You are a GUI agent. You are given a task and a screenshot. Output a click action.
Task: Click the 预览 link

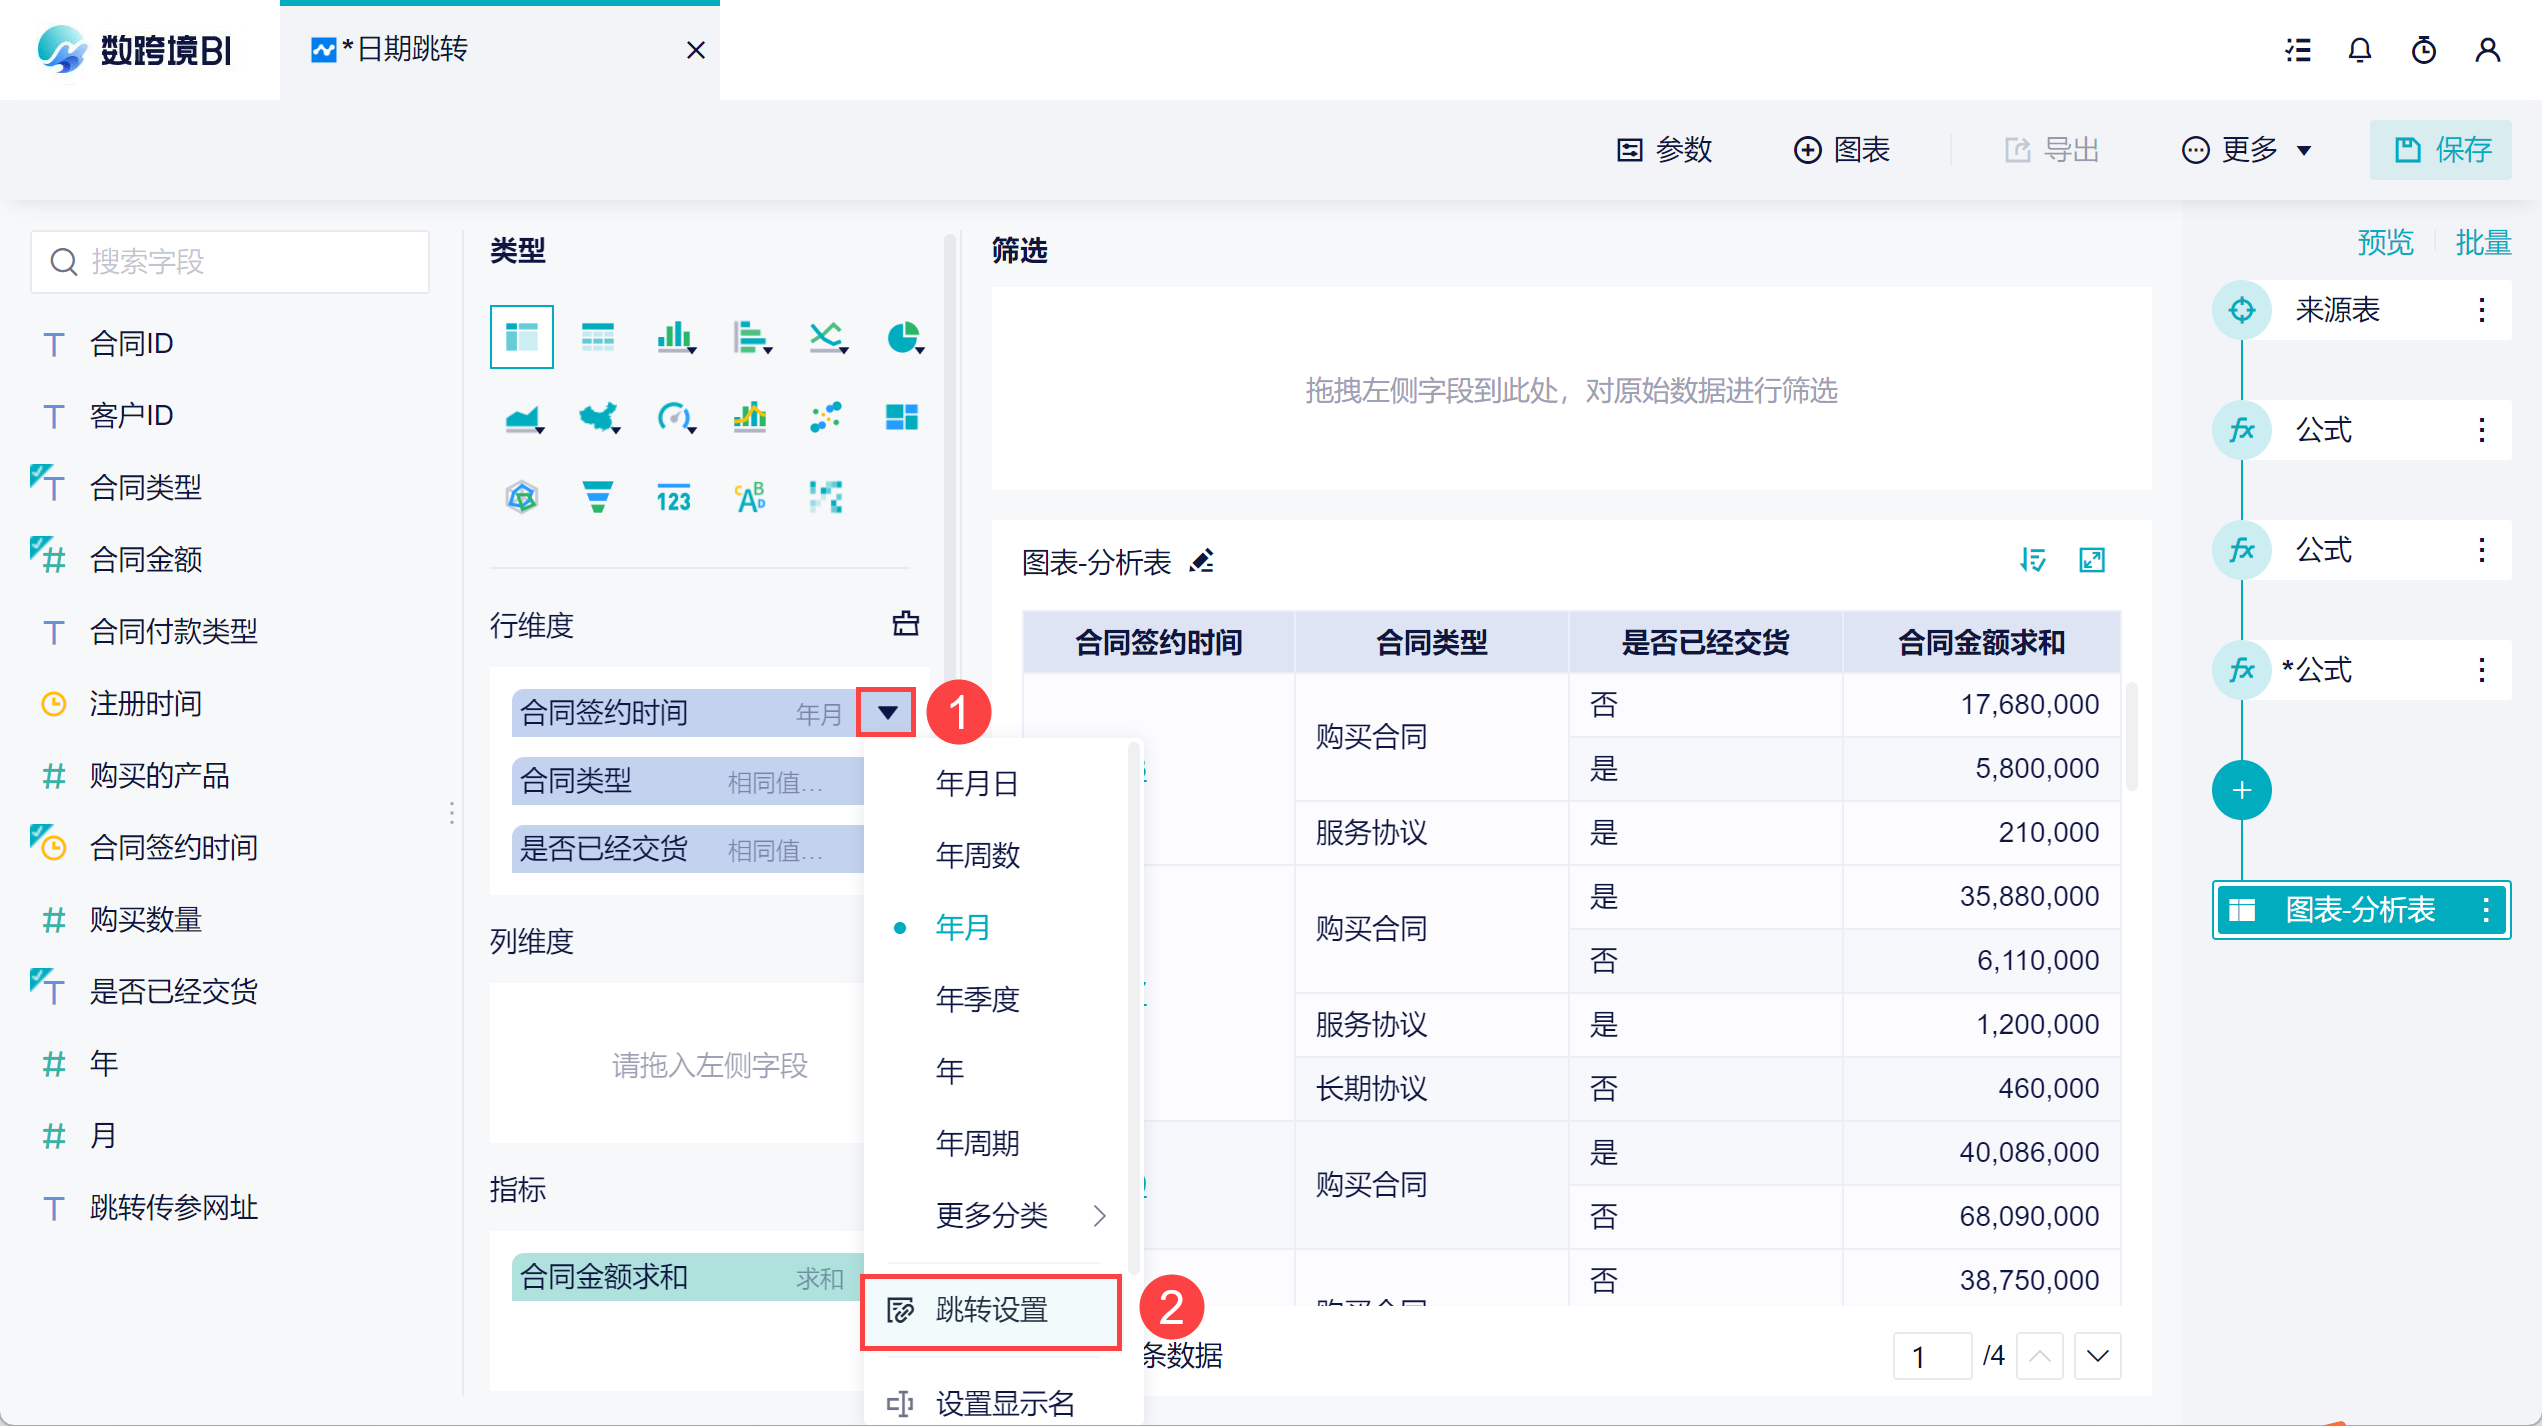click(2385, 242)
